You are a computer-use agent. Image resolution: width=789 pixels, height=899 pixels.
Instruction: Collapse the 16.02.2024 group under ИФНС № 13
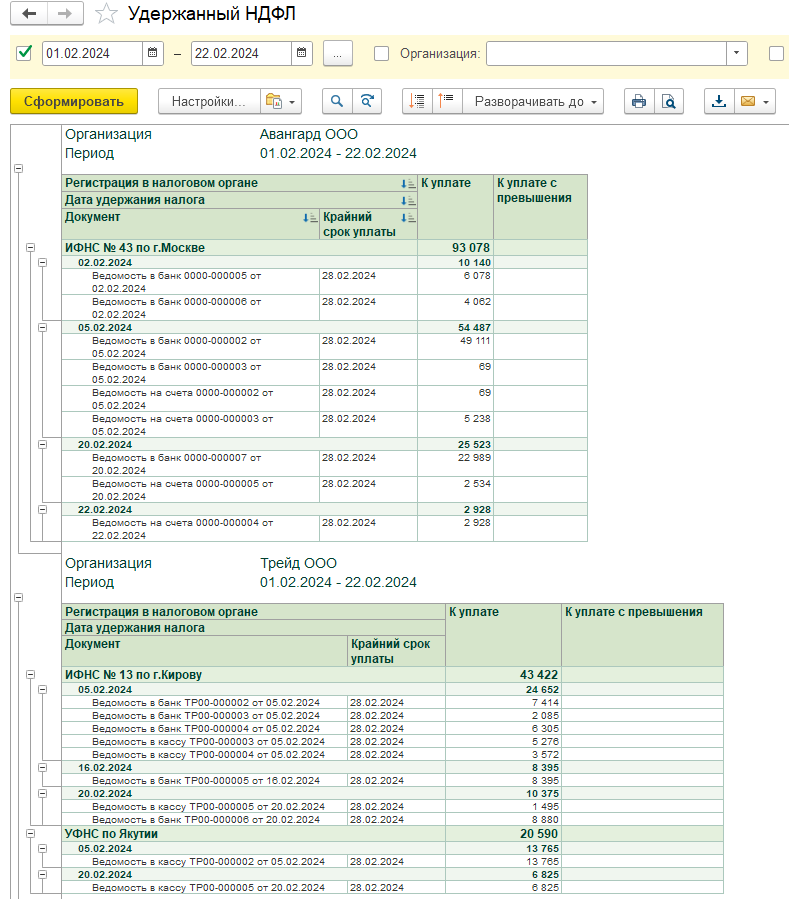point(42,767)
